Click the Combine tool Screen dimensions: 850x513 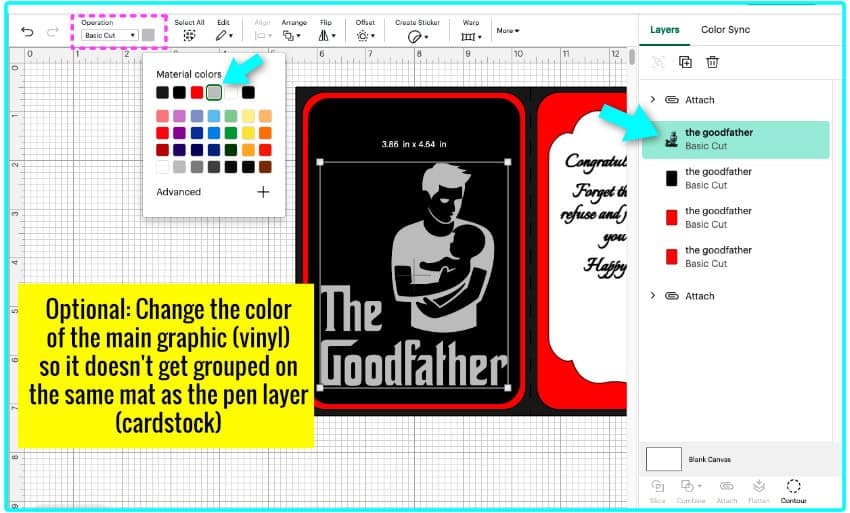coord(690,491)
